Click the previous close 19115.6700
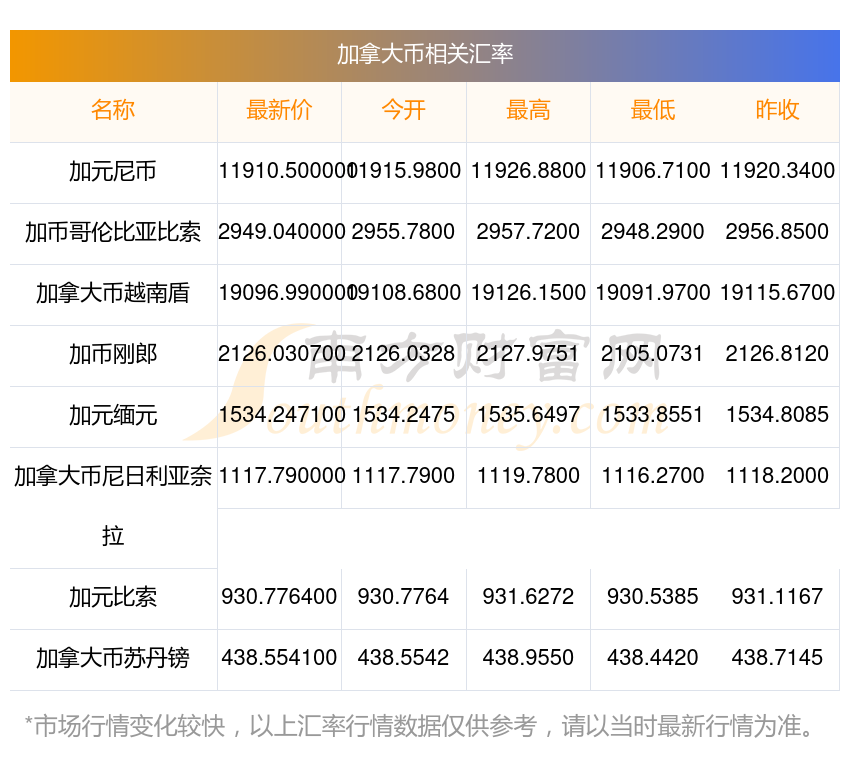 click(x=777, y=293)
